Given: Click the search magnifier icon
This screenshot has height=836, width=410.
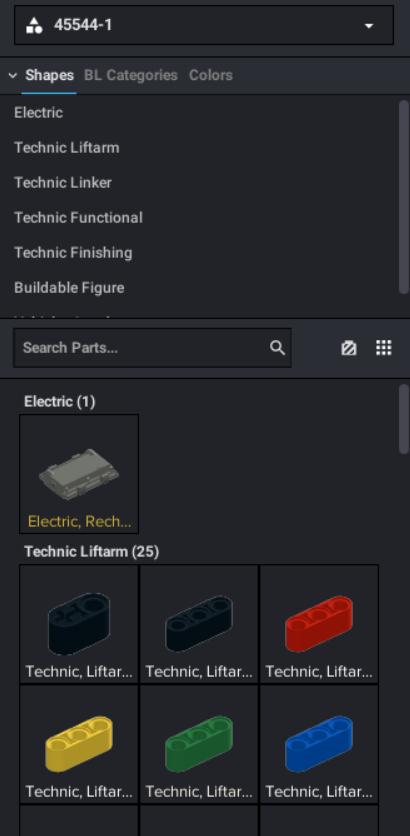Looking at the screenshot, I should coord(277,348).
